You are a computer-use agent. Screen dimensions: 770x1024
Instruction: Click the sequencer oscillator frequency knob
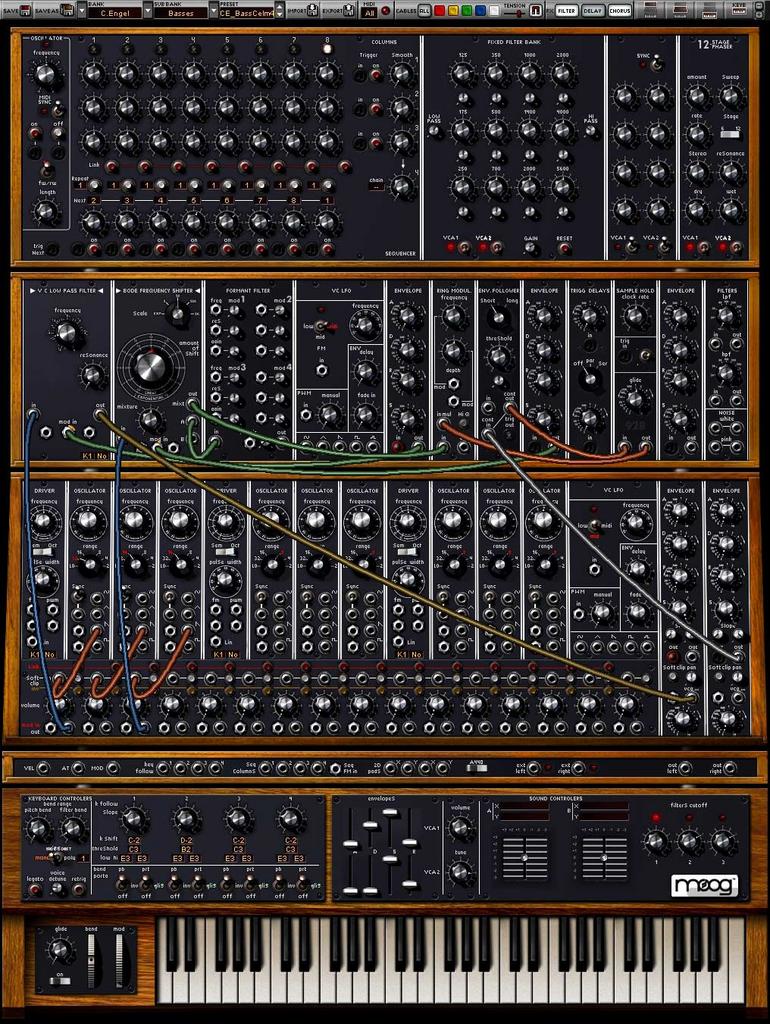click(x=43, y=74)
